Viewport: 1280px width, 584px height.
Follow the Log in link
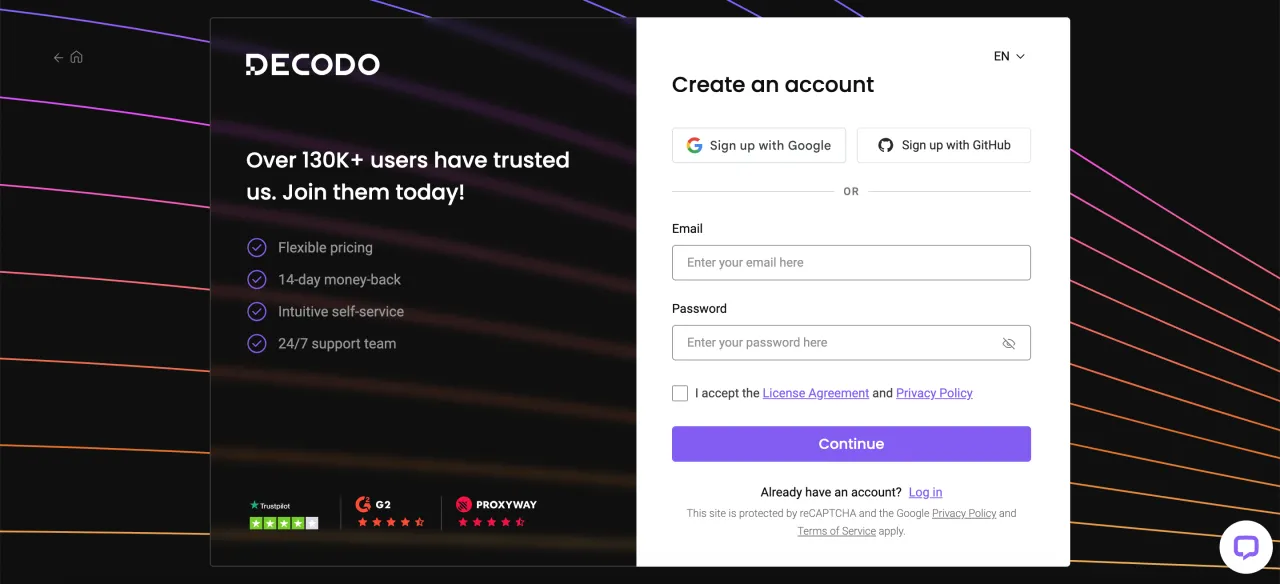click(925, 492)
